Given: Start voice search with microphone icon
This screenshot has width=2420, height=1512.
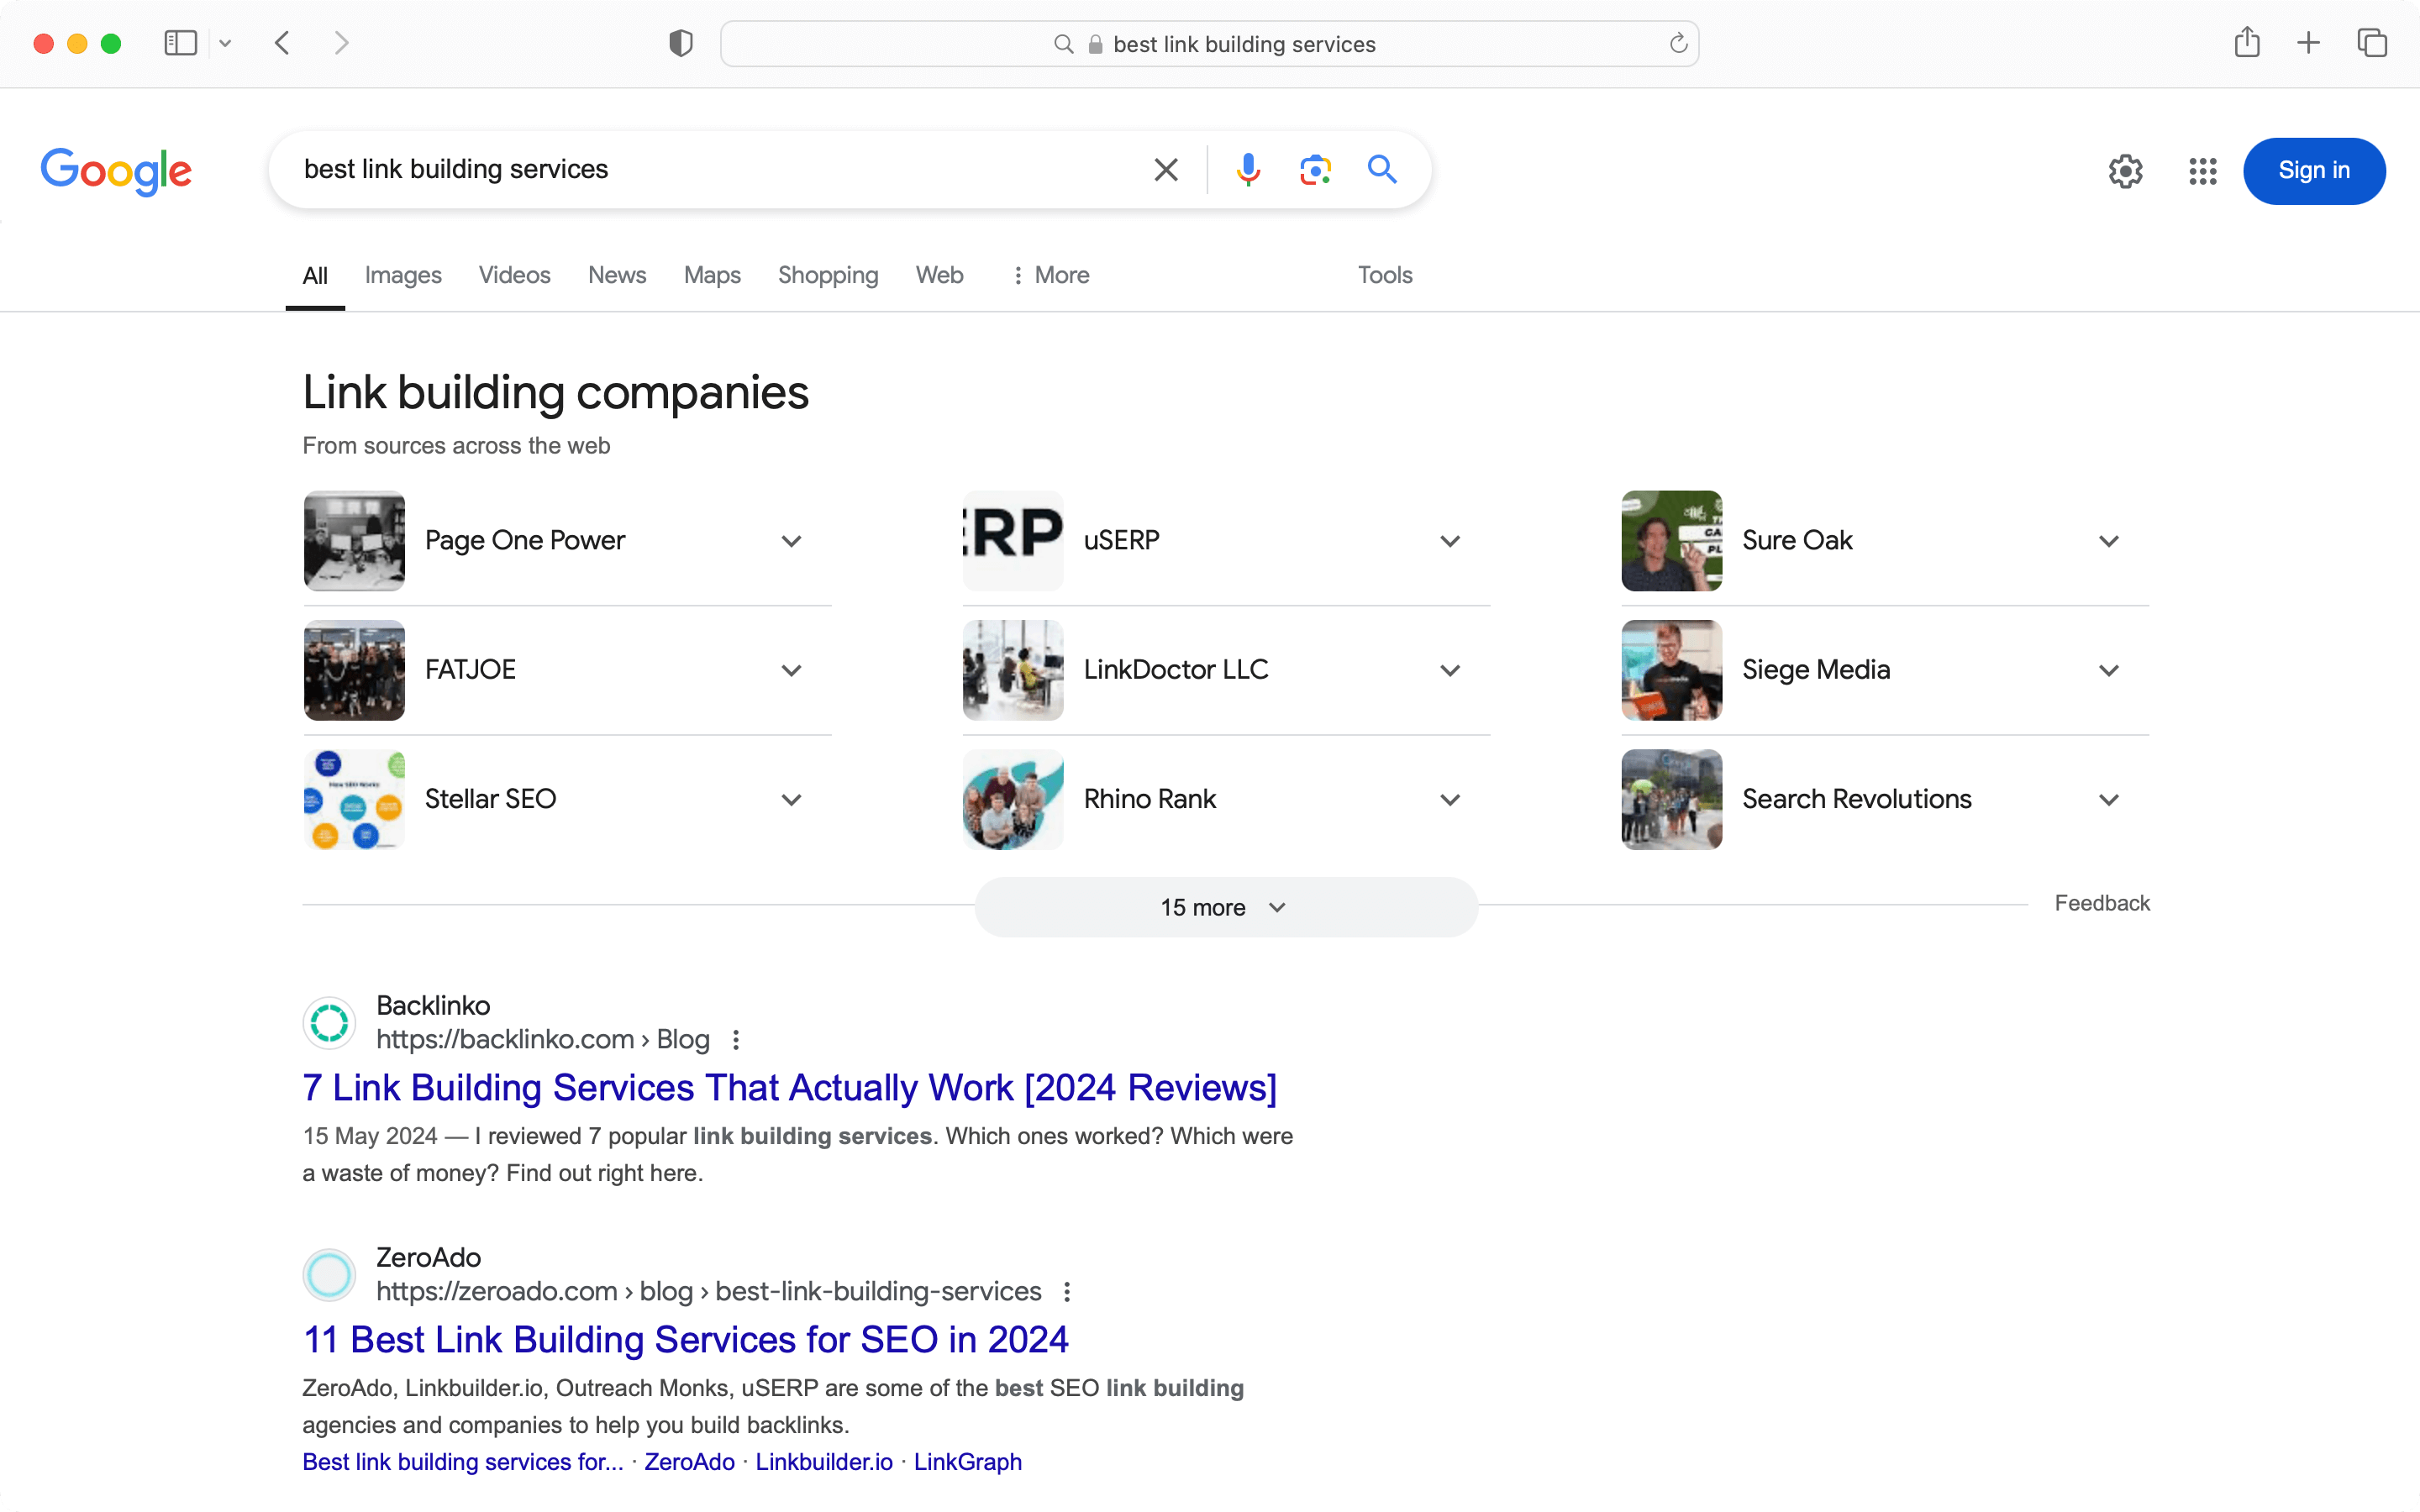Looking at the screenshot, I should [x=1248, y=170].
